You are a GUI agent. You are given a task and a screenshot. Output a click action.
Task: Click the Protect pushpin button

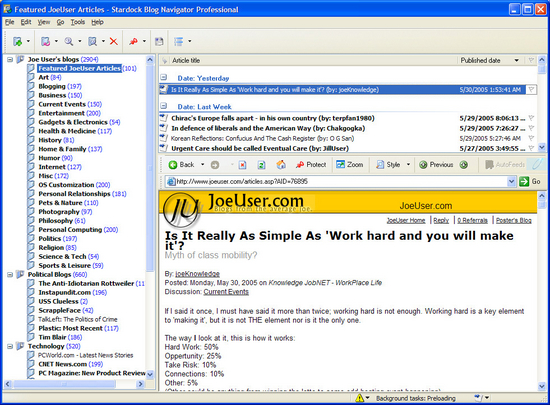(311, 164)
